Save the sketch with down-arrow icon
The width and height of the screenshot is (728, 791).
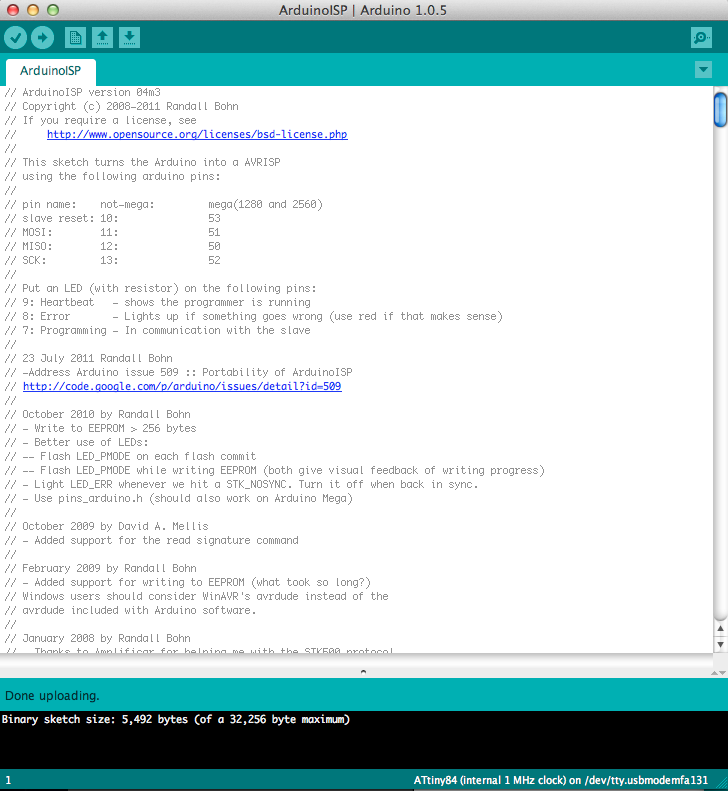click(x=129, y=38)
